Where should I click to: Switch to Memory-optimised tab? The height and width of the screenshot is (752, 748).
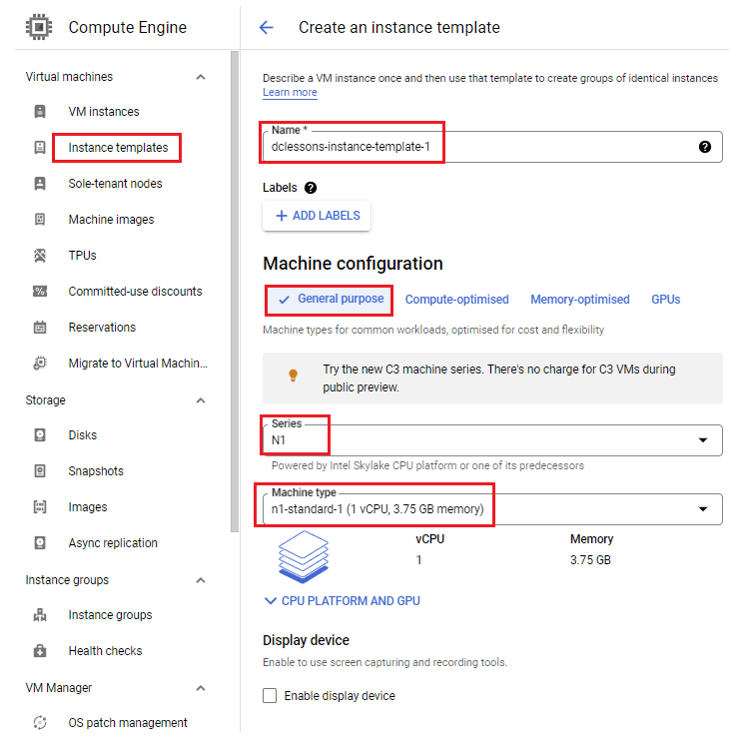[x=580, y=300]
